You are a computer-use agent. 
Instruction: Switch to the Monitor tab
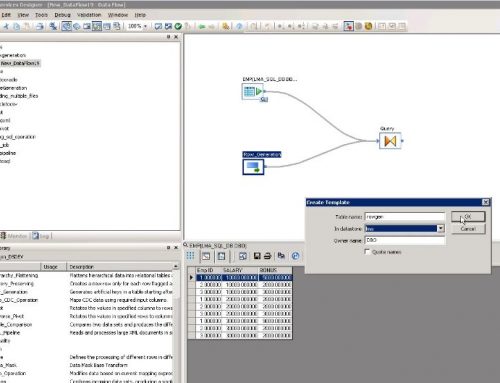coord(14,236)
